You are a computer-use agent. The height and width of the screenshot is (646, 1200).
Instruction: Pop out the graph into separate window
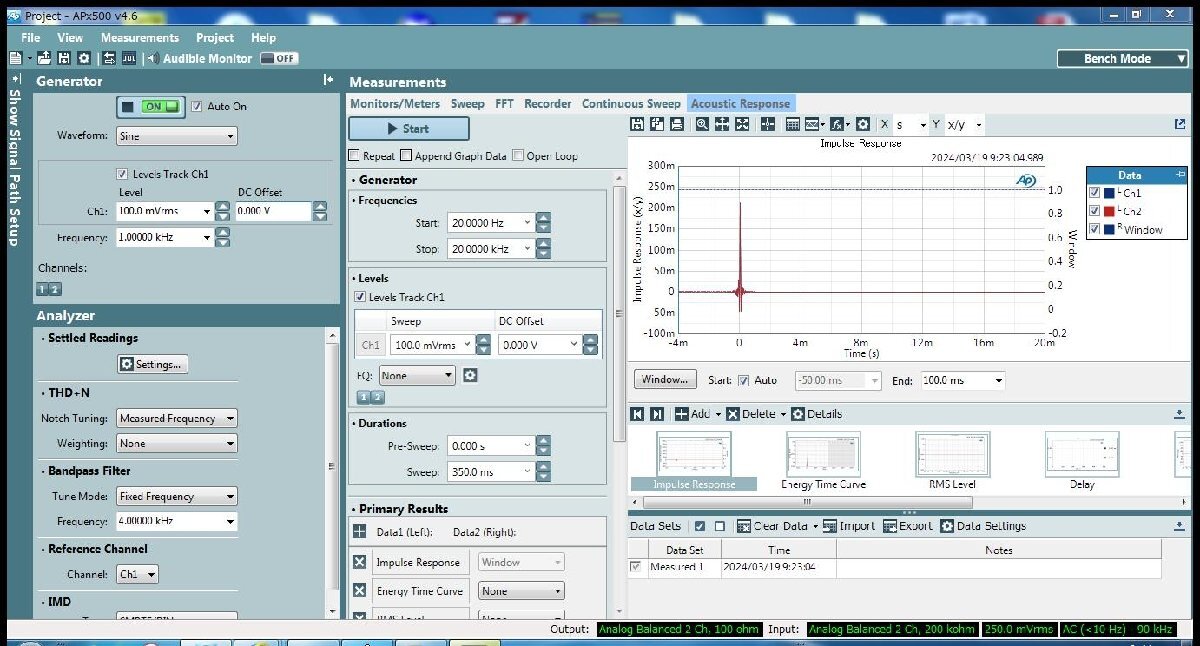1180,124
